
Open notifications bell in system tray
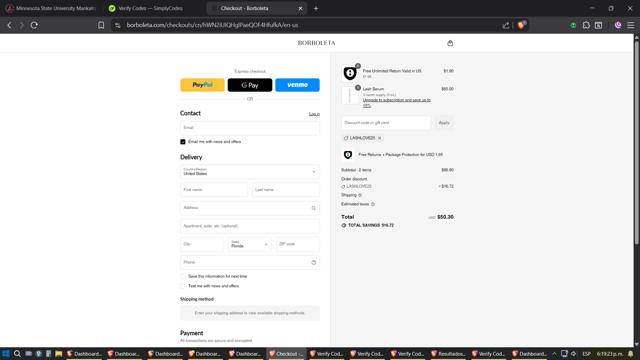(x=631, y=354)
